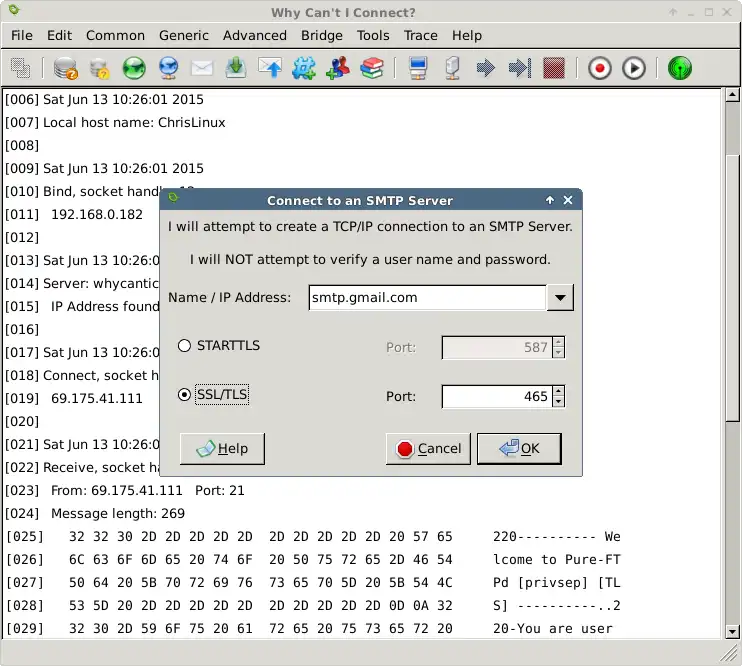The image size is (742, 666).
Task: Click the inbox download green arrow icon
Action: tap(236, 68)
